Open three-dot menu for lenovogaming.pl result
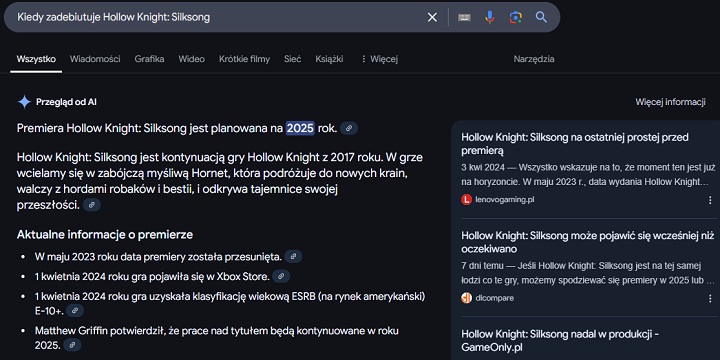The height and width of the screenshot is (360, 720). (710, 200)
